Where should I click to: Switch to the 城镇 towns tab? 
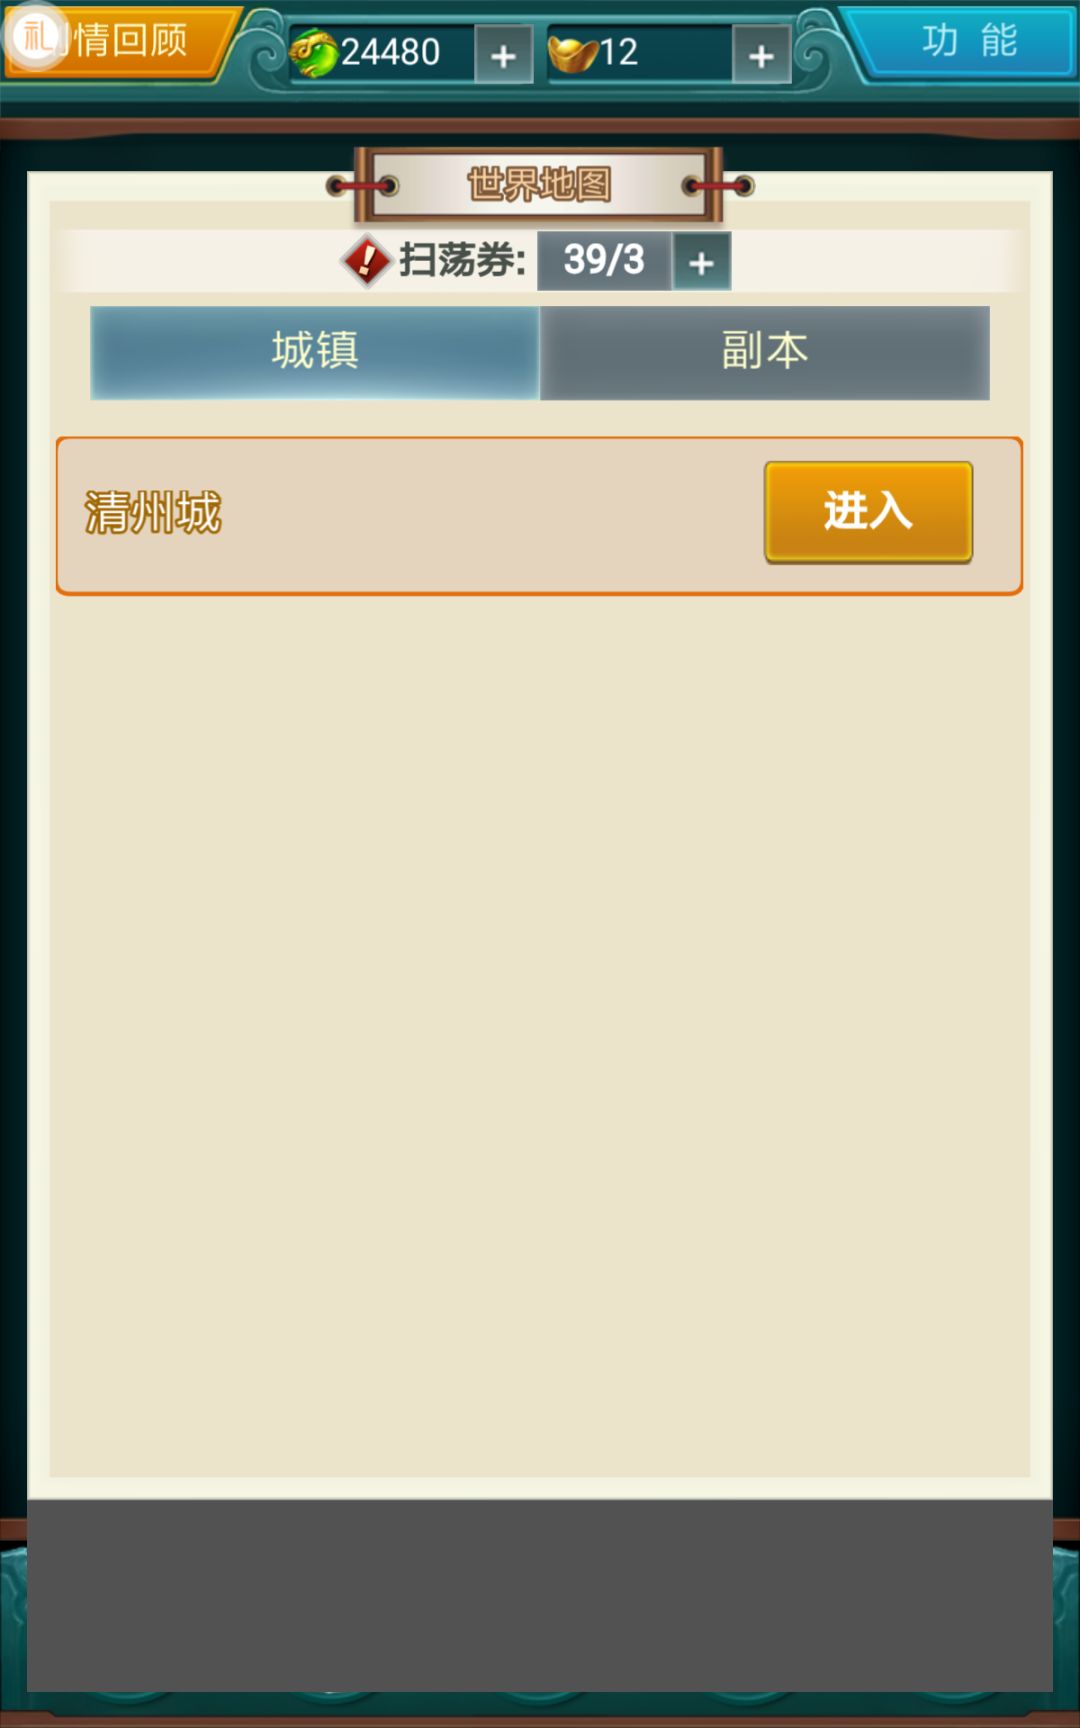point(315,352)
